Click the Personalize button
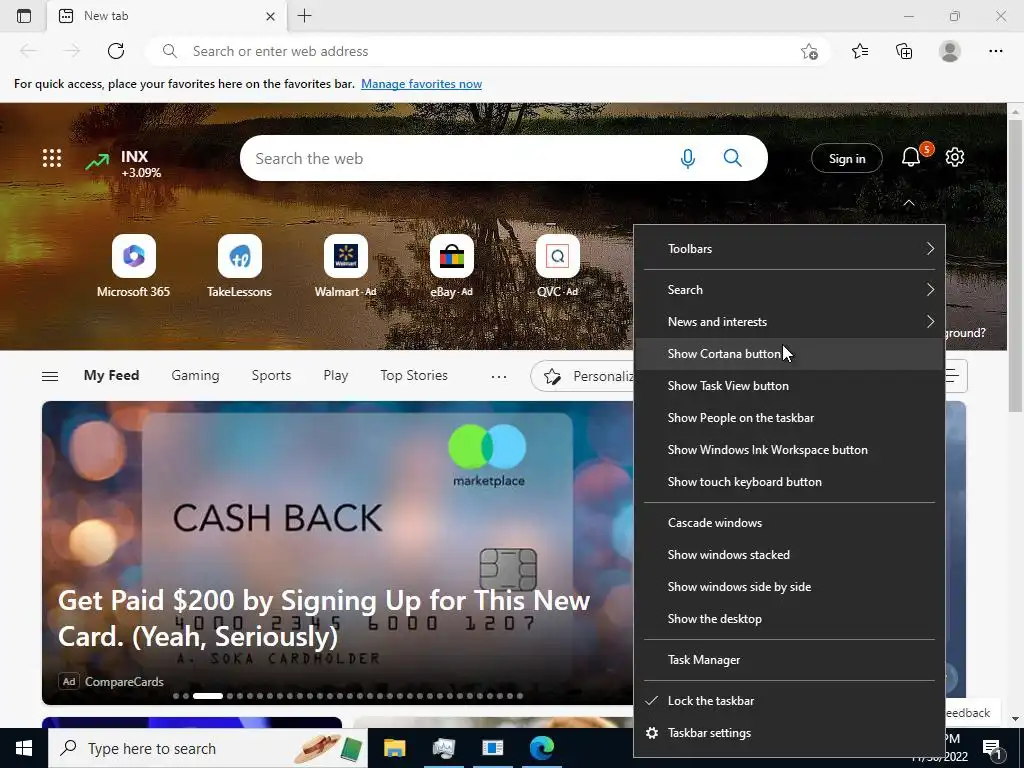This screenshot has width=1024, height=768. coord(583,376)
